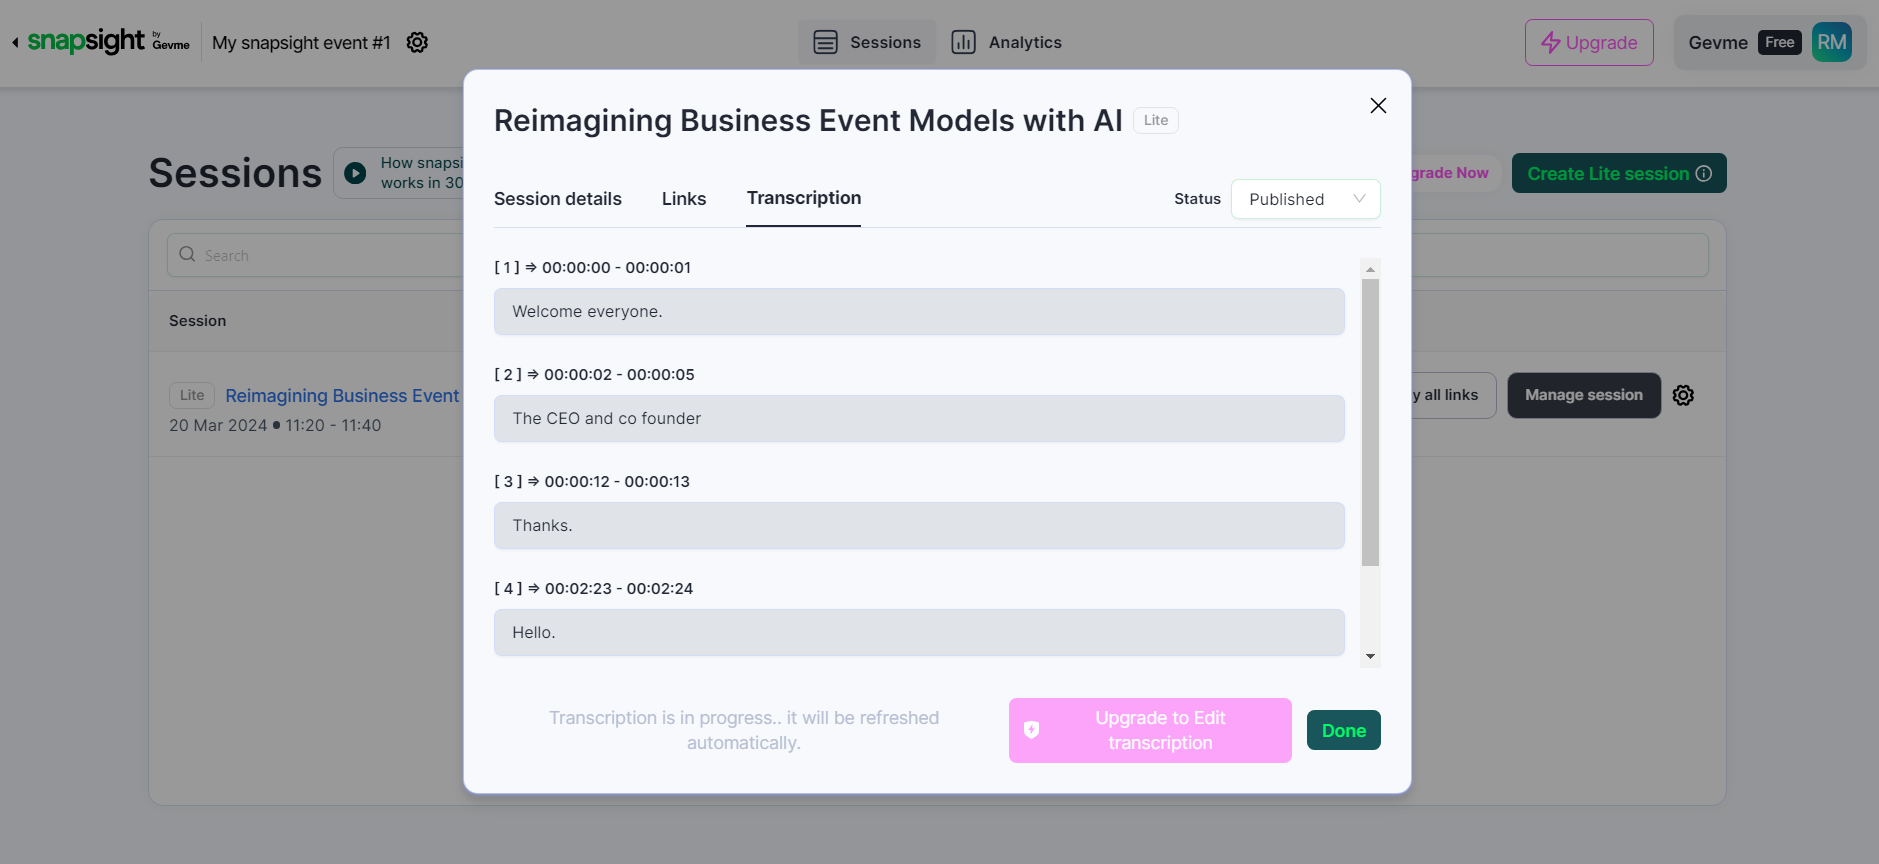Play the How snapsight works video

(355, 174)
